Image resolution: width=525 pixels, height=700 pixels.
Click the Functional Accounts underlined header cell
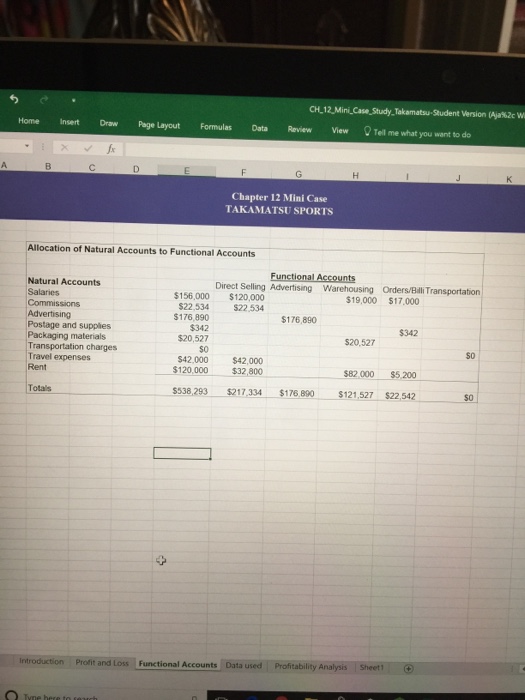coord(312,277)
